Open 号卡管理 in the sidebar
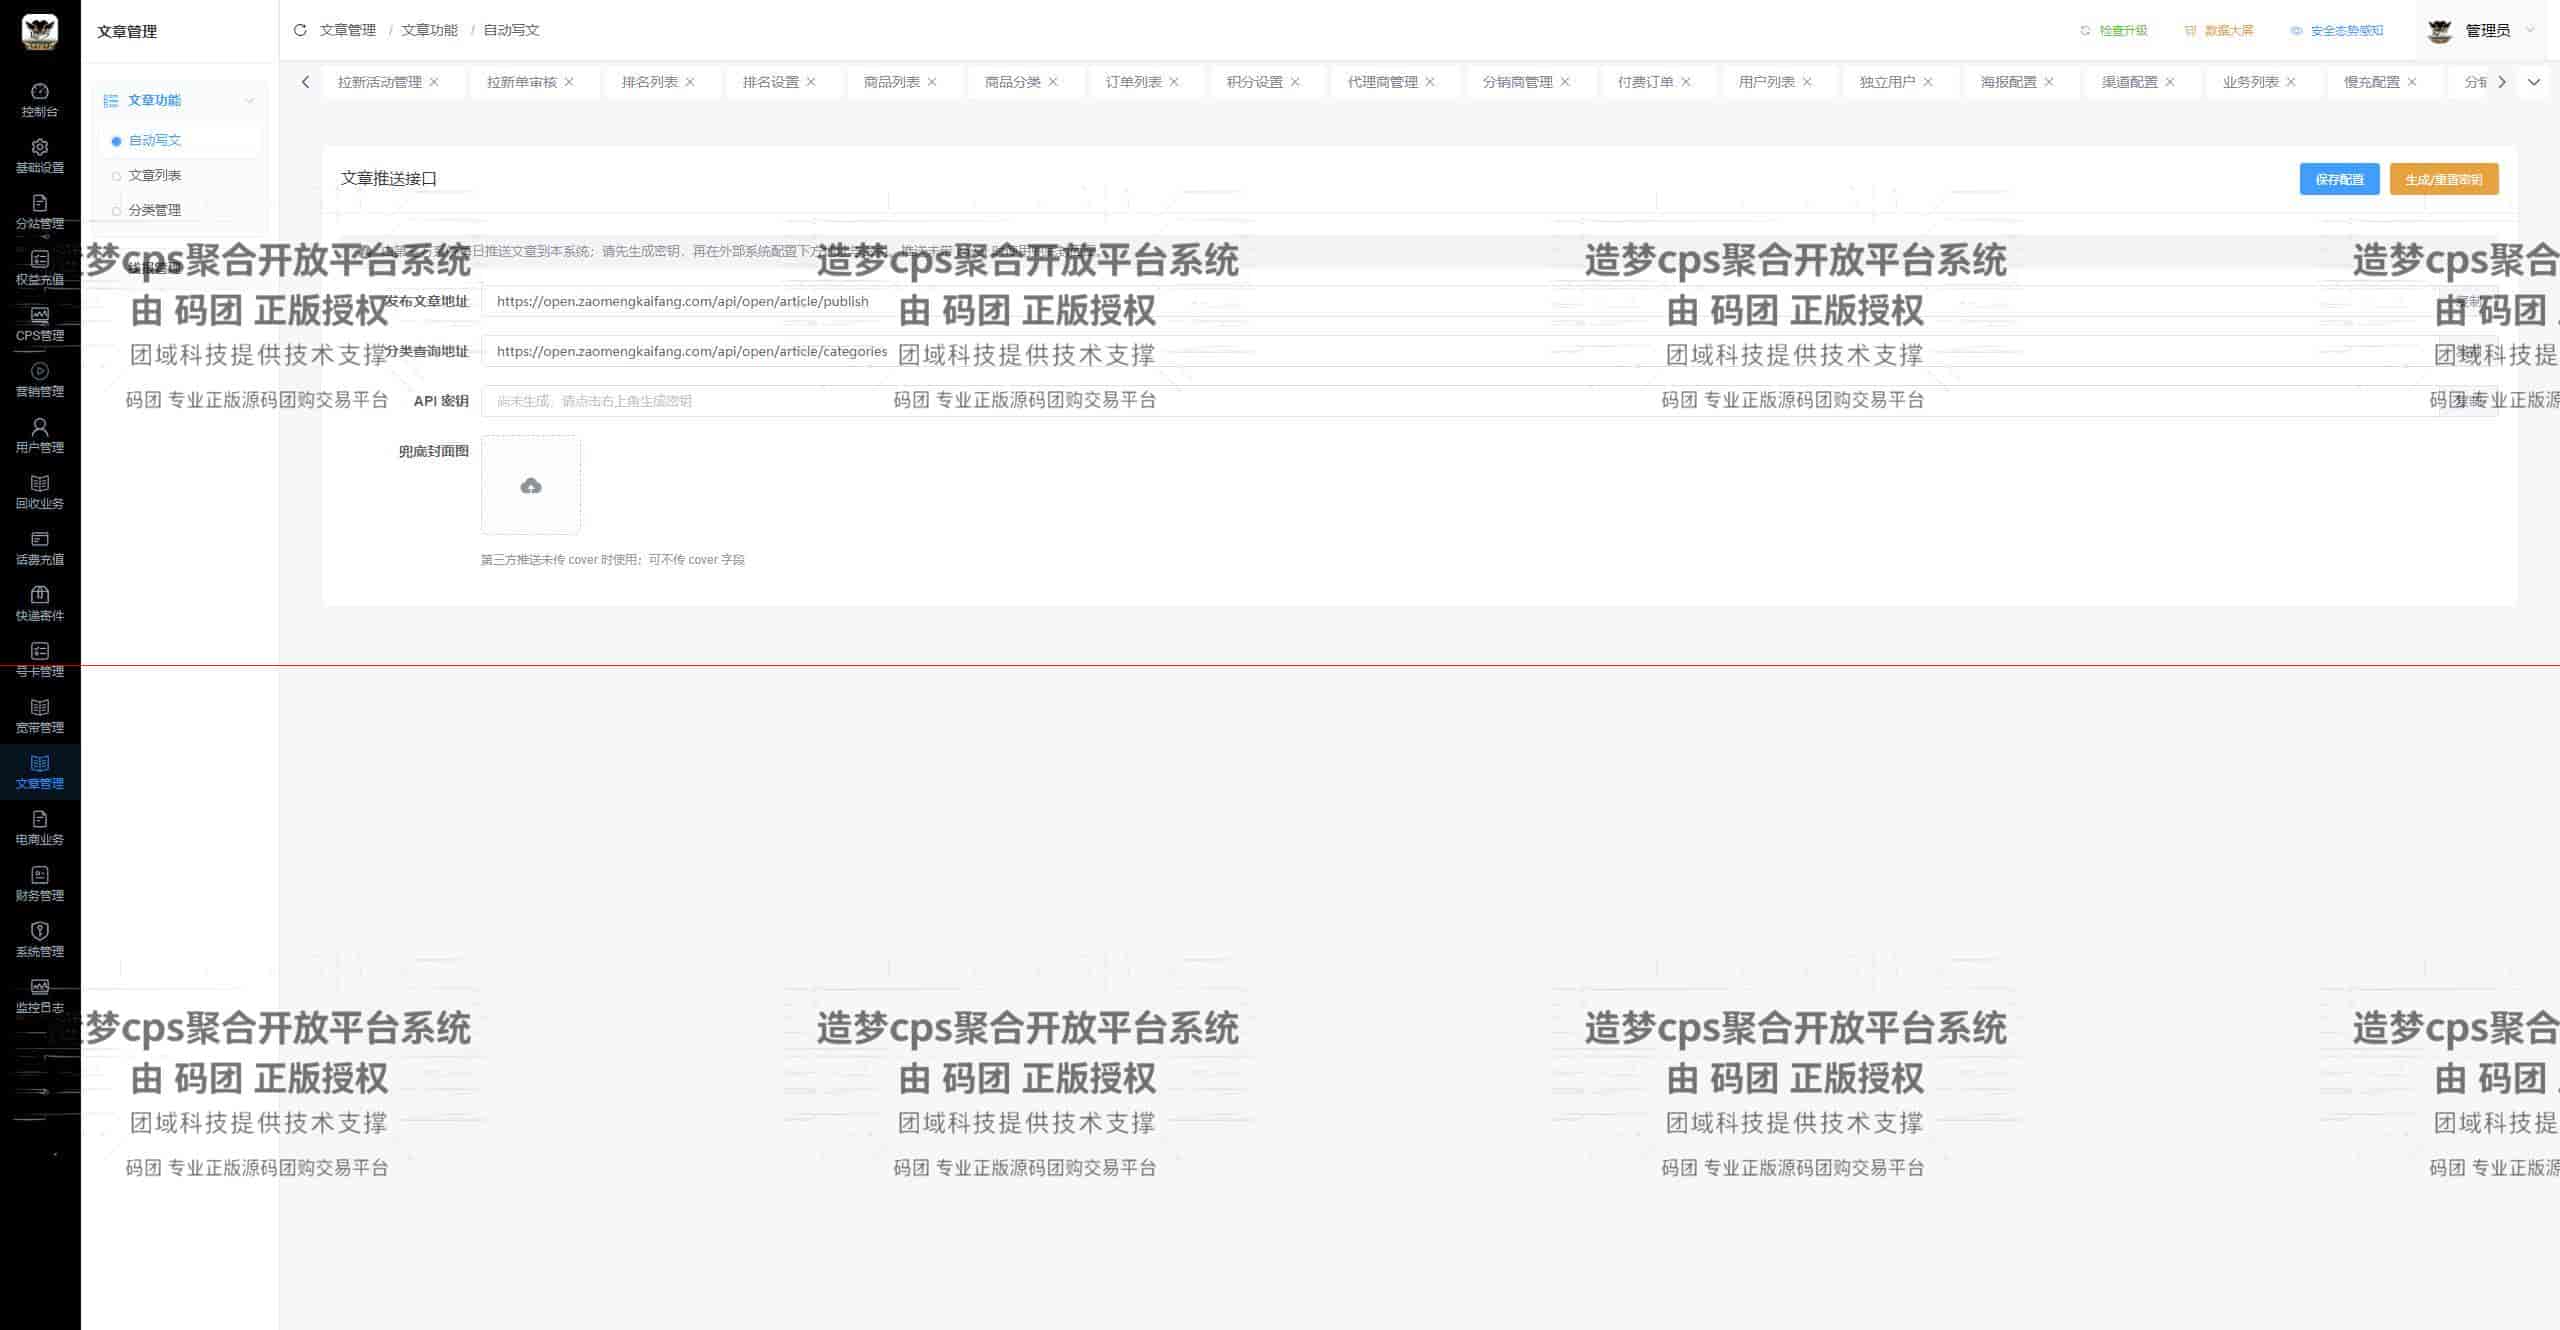2560x1330 pixels. point(40,660)
